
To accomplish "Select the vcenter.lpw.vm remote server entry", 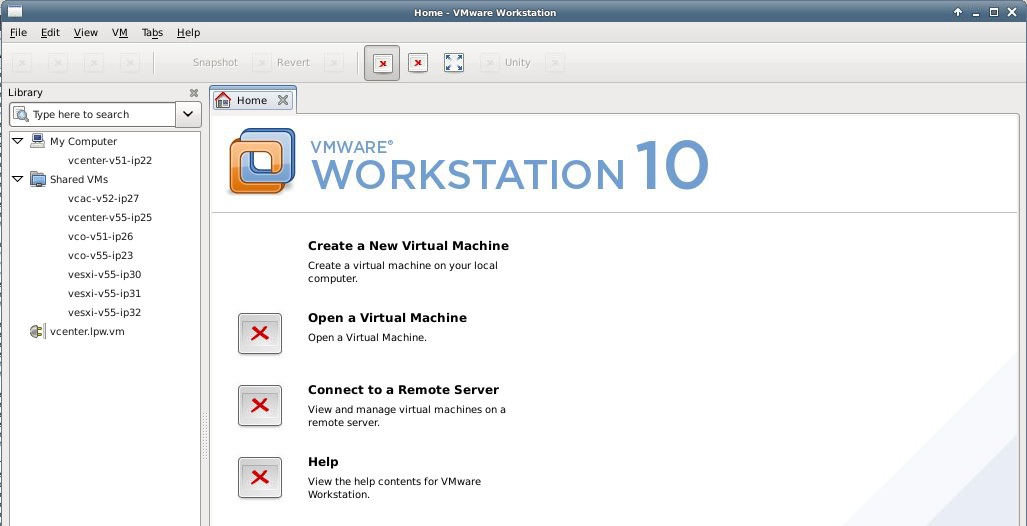I will point(87,331).
